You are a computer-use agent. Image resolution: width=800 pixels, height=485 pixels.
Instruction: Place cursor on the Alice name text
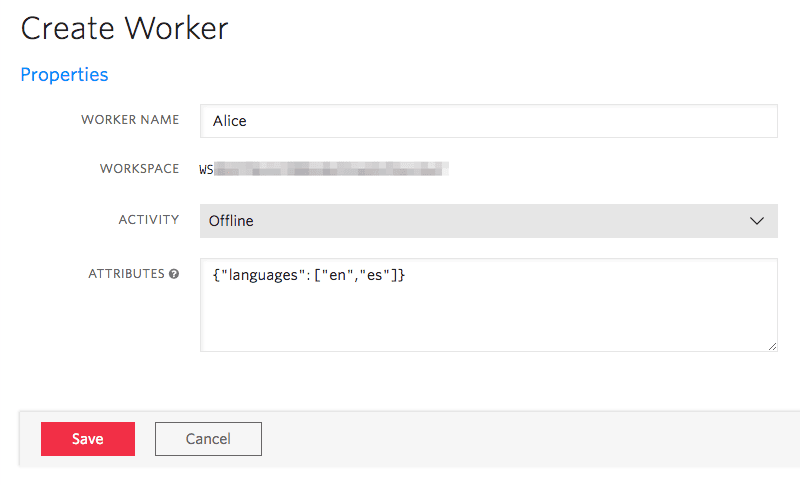click(229, 121)
